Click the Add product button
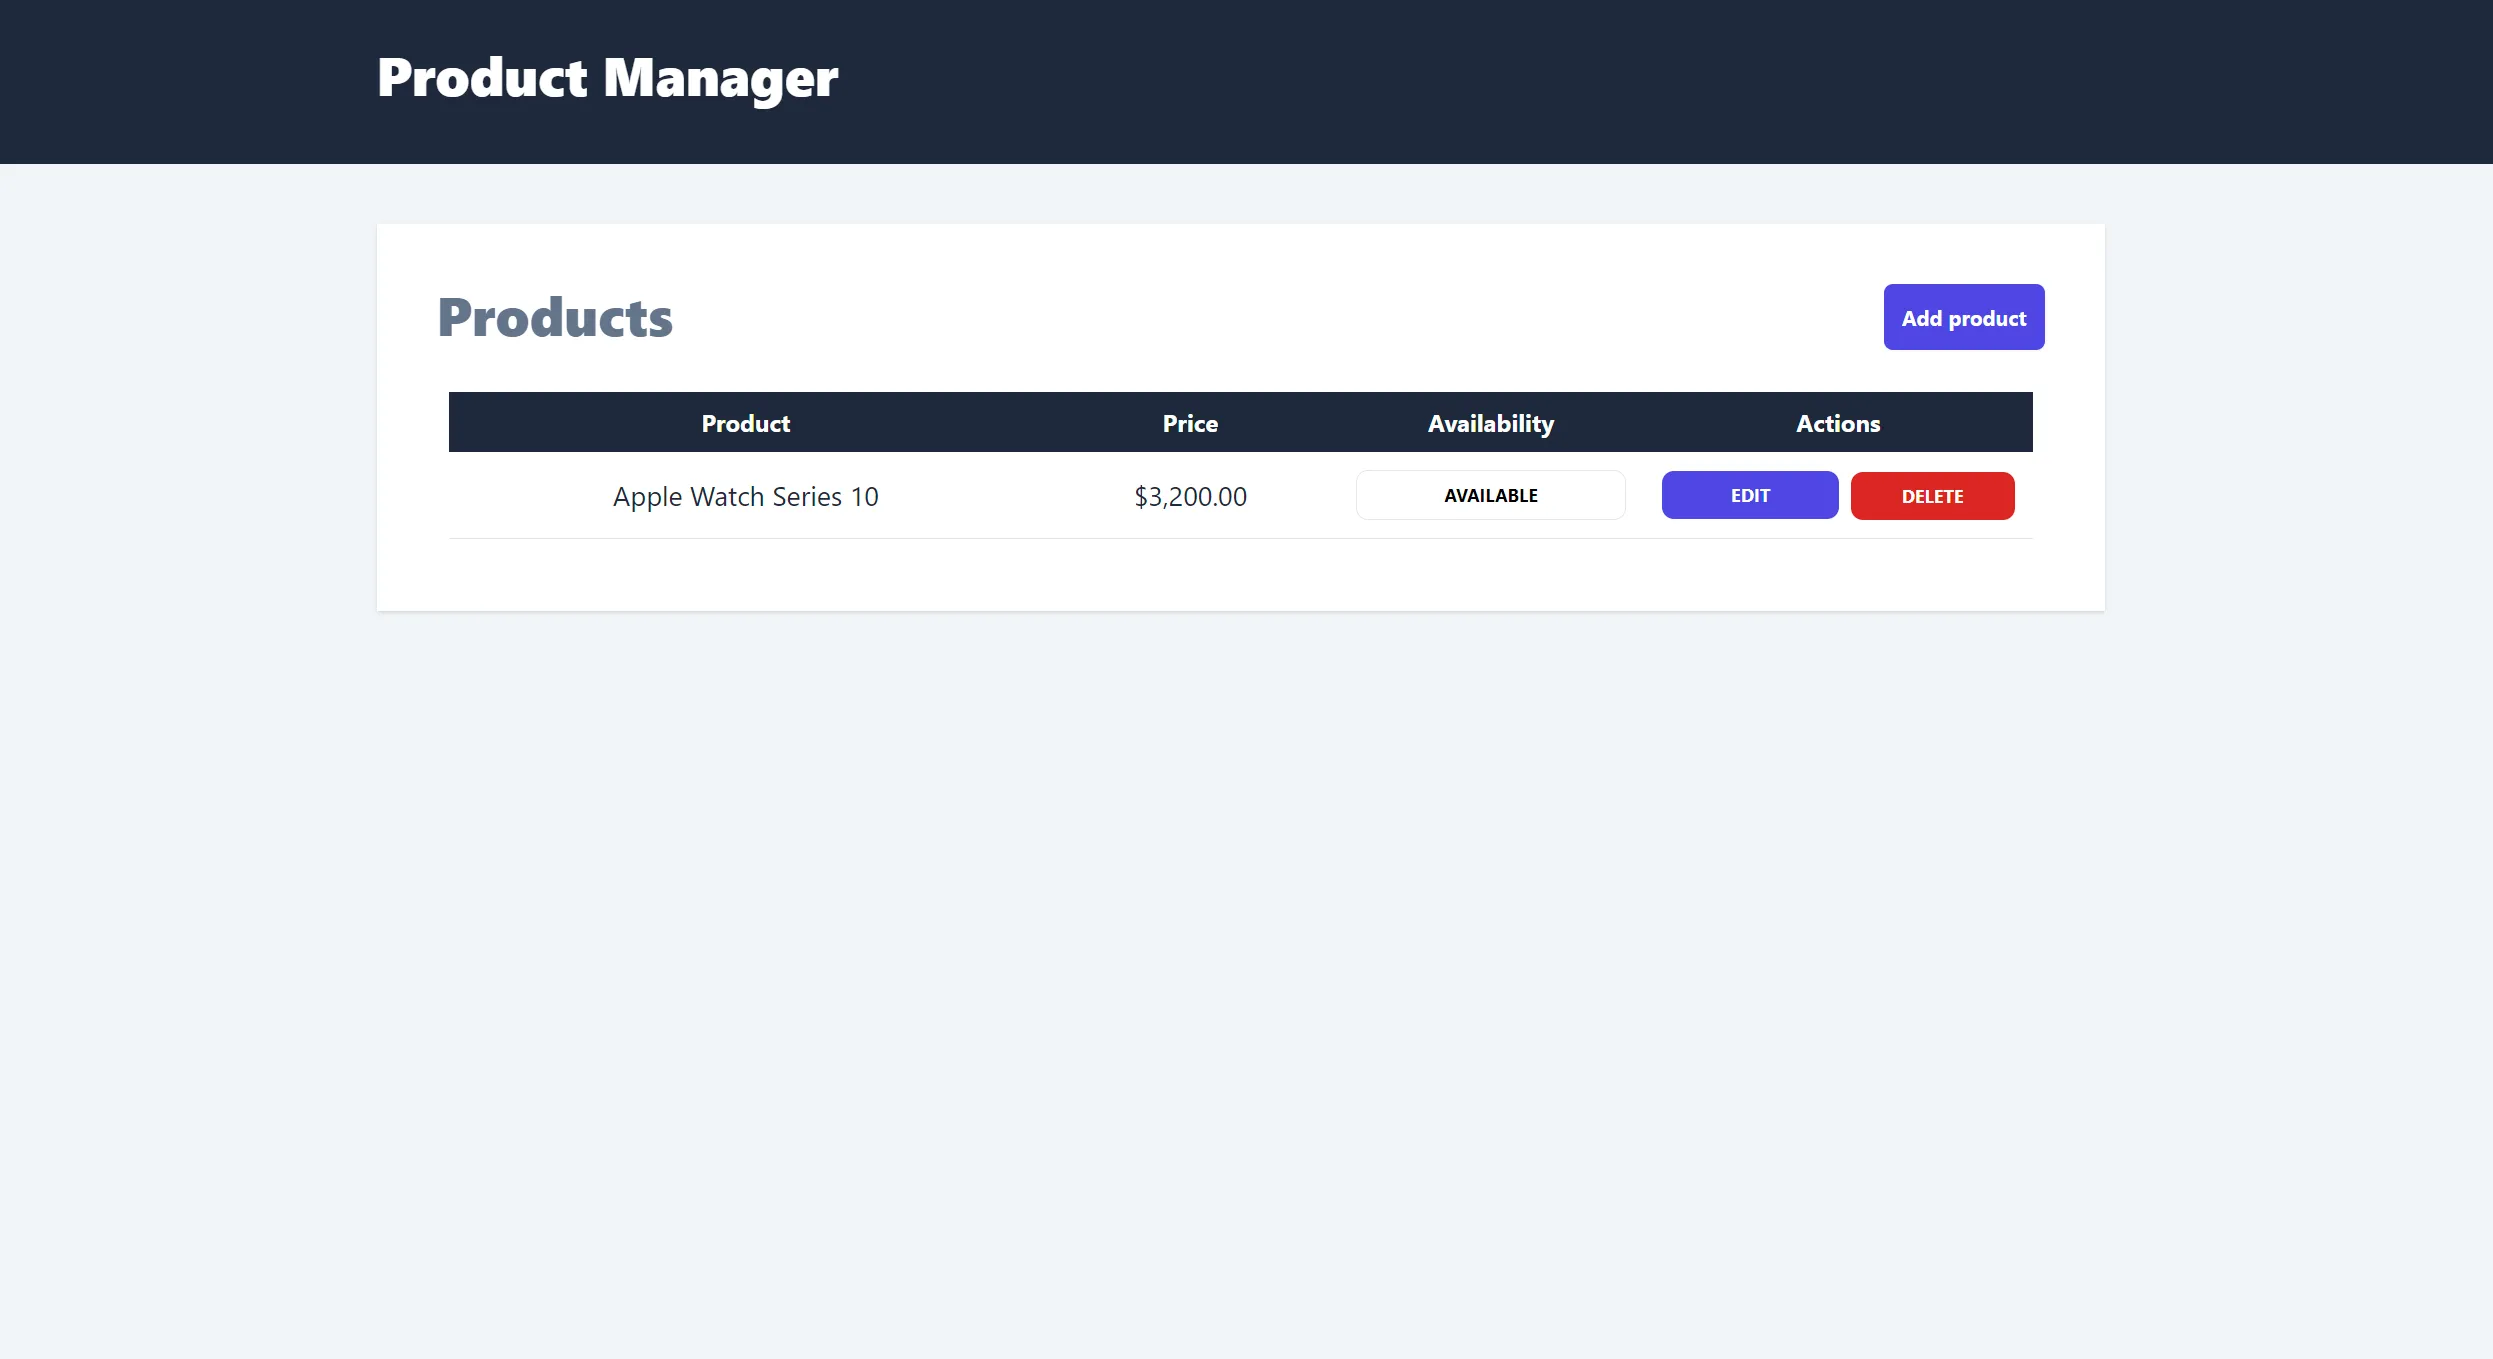 (1963, 317)
